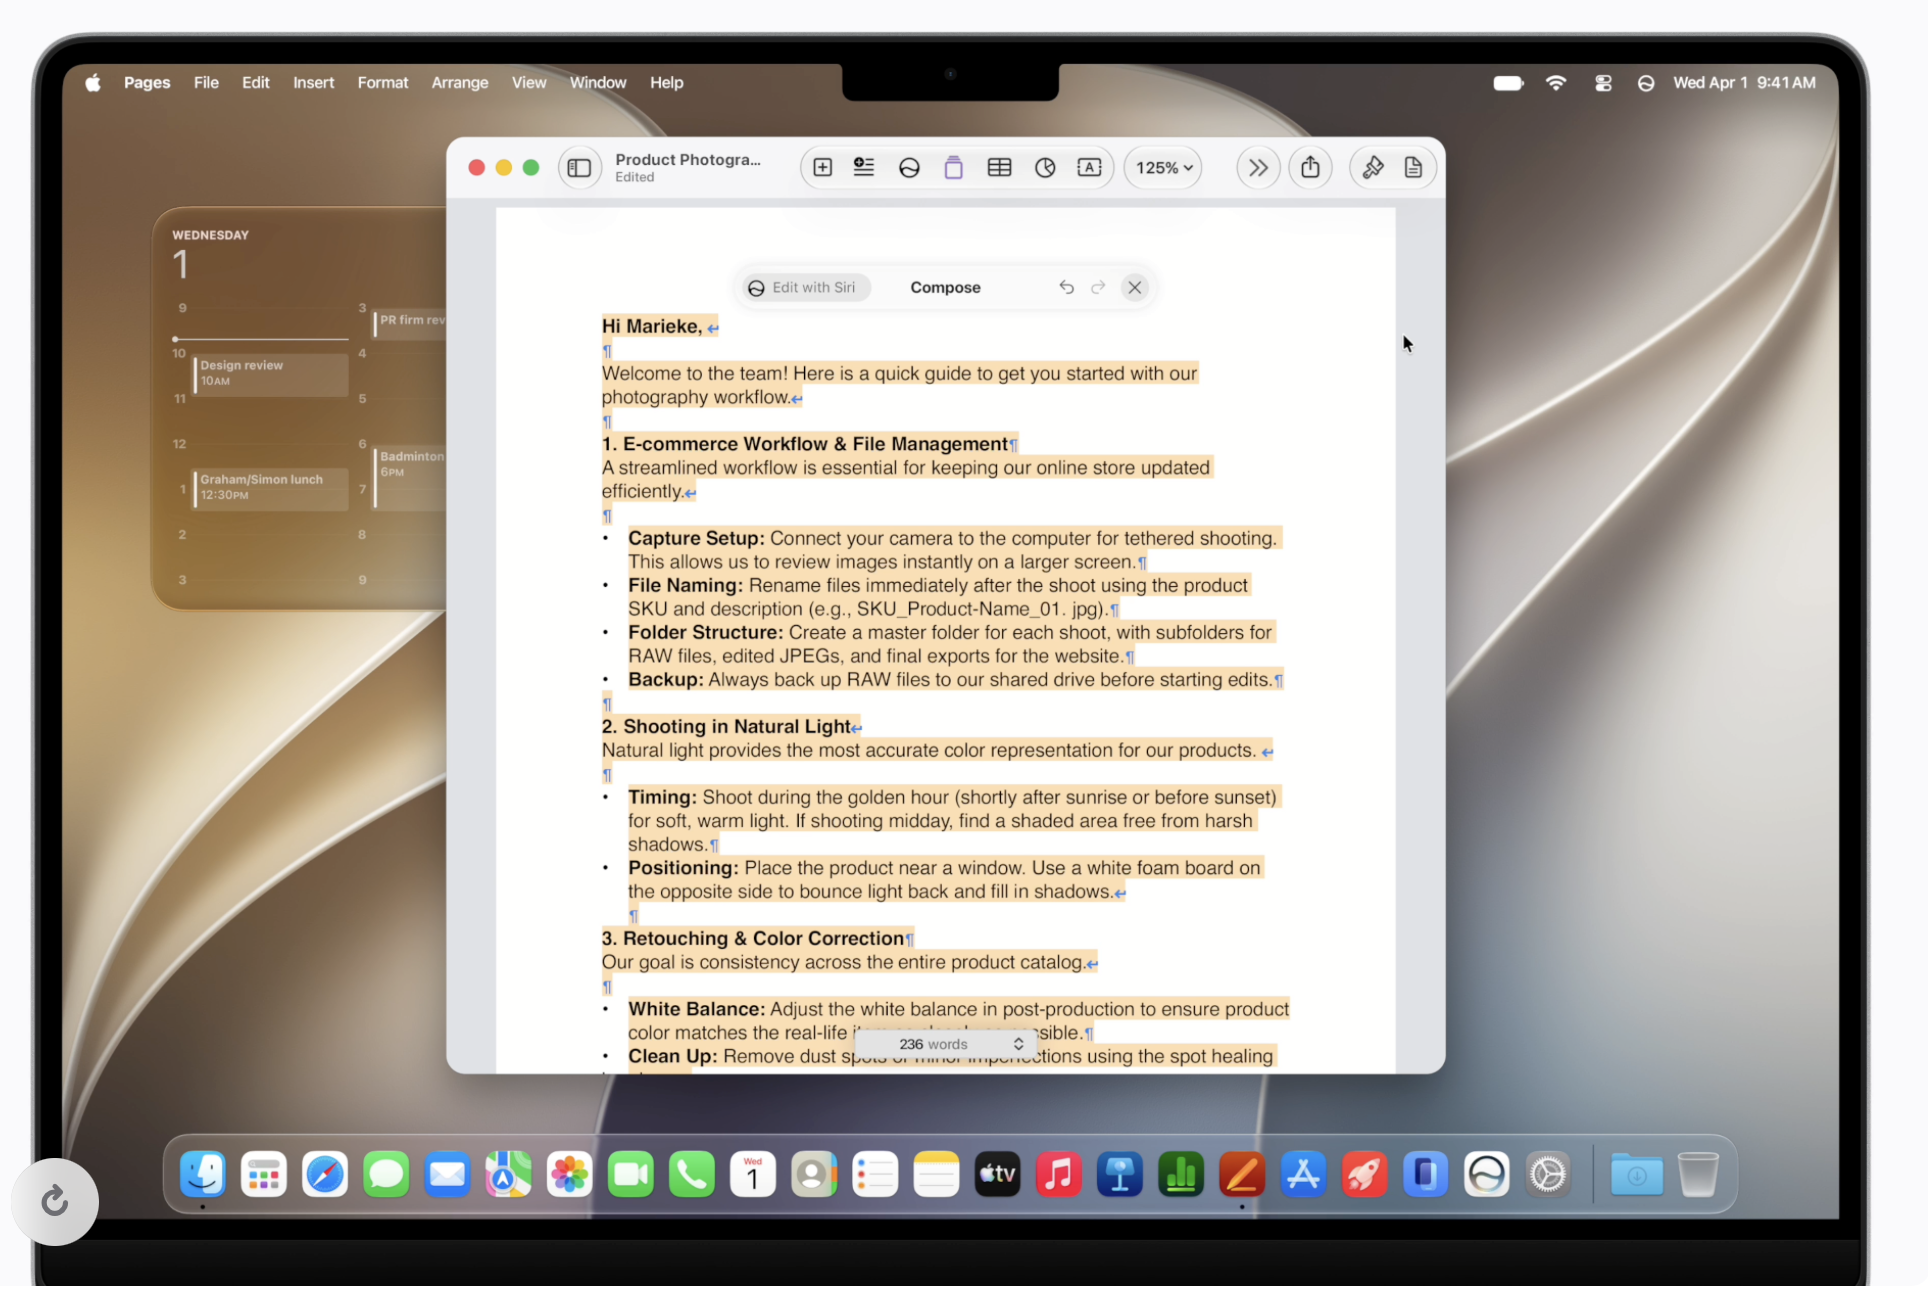
Task: Close the Edit with Siri bar
Action: 1134,288
